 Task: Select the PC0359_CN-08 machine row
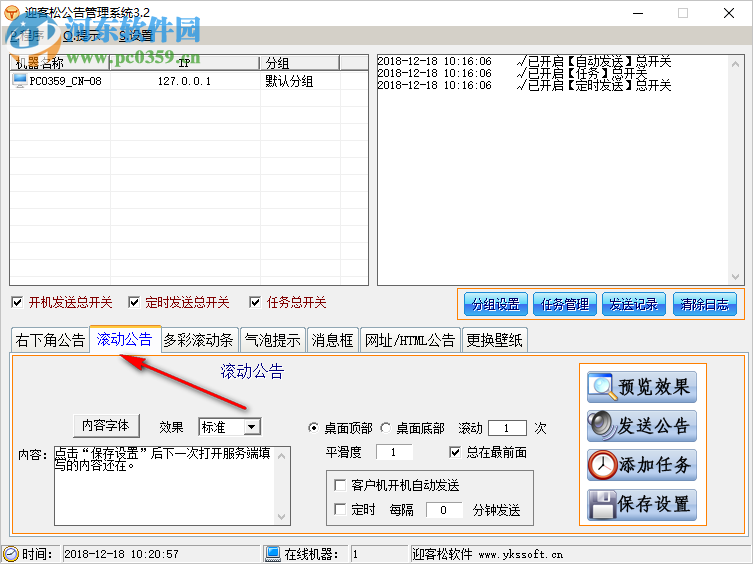(189, 81)
